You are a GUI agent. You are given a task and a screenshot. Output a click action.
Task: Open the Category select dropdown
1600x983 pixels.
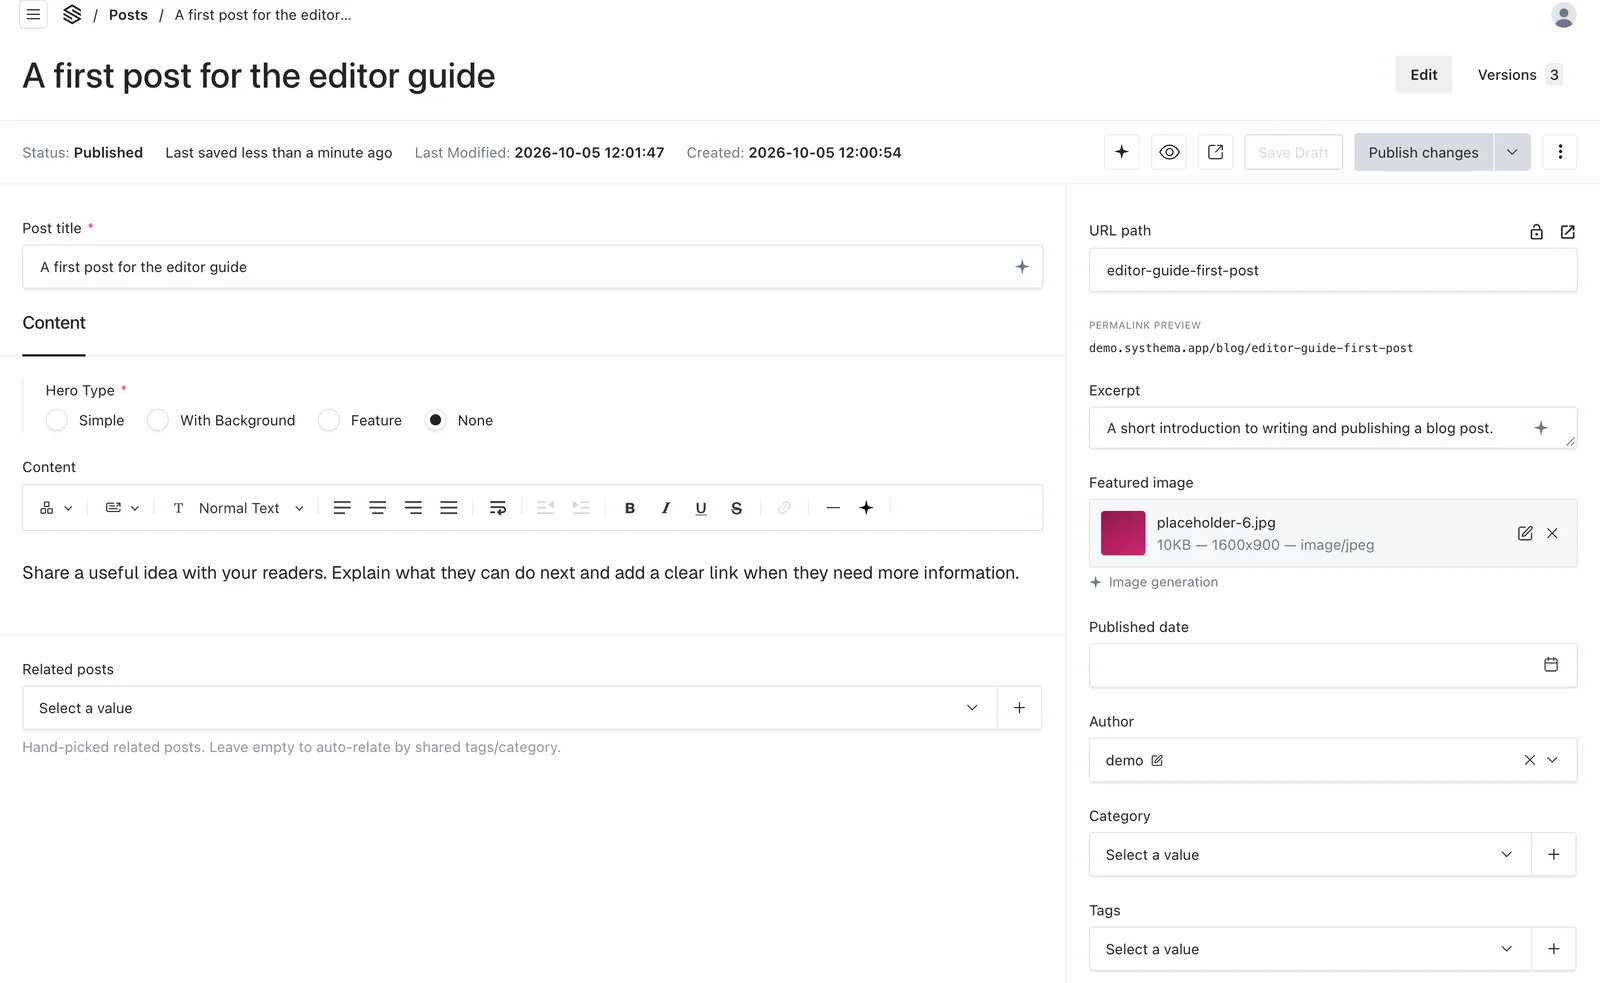(x=1310, y=855)
